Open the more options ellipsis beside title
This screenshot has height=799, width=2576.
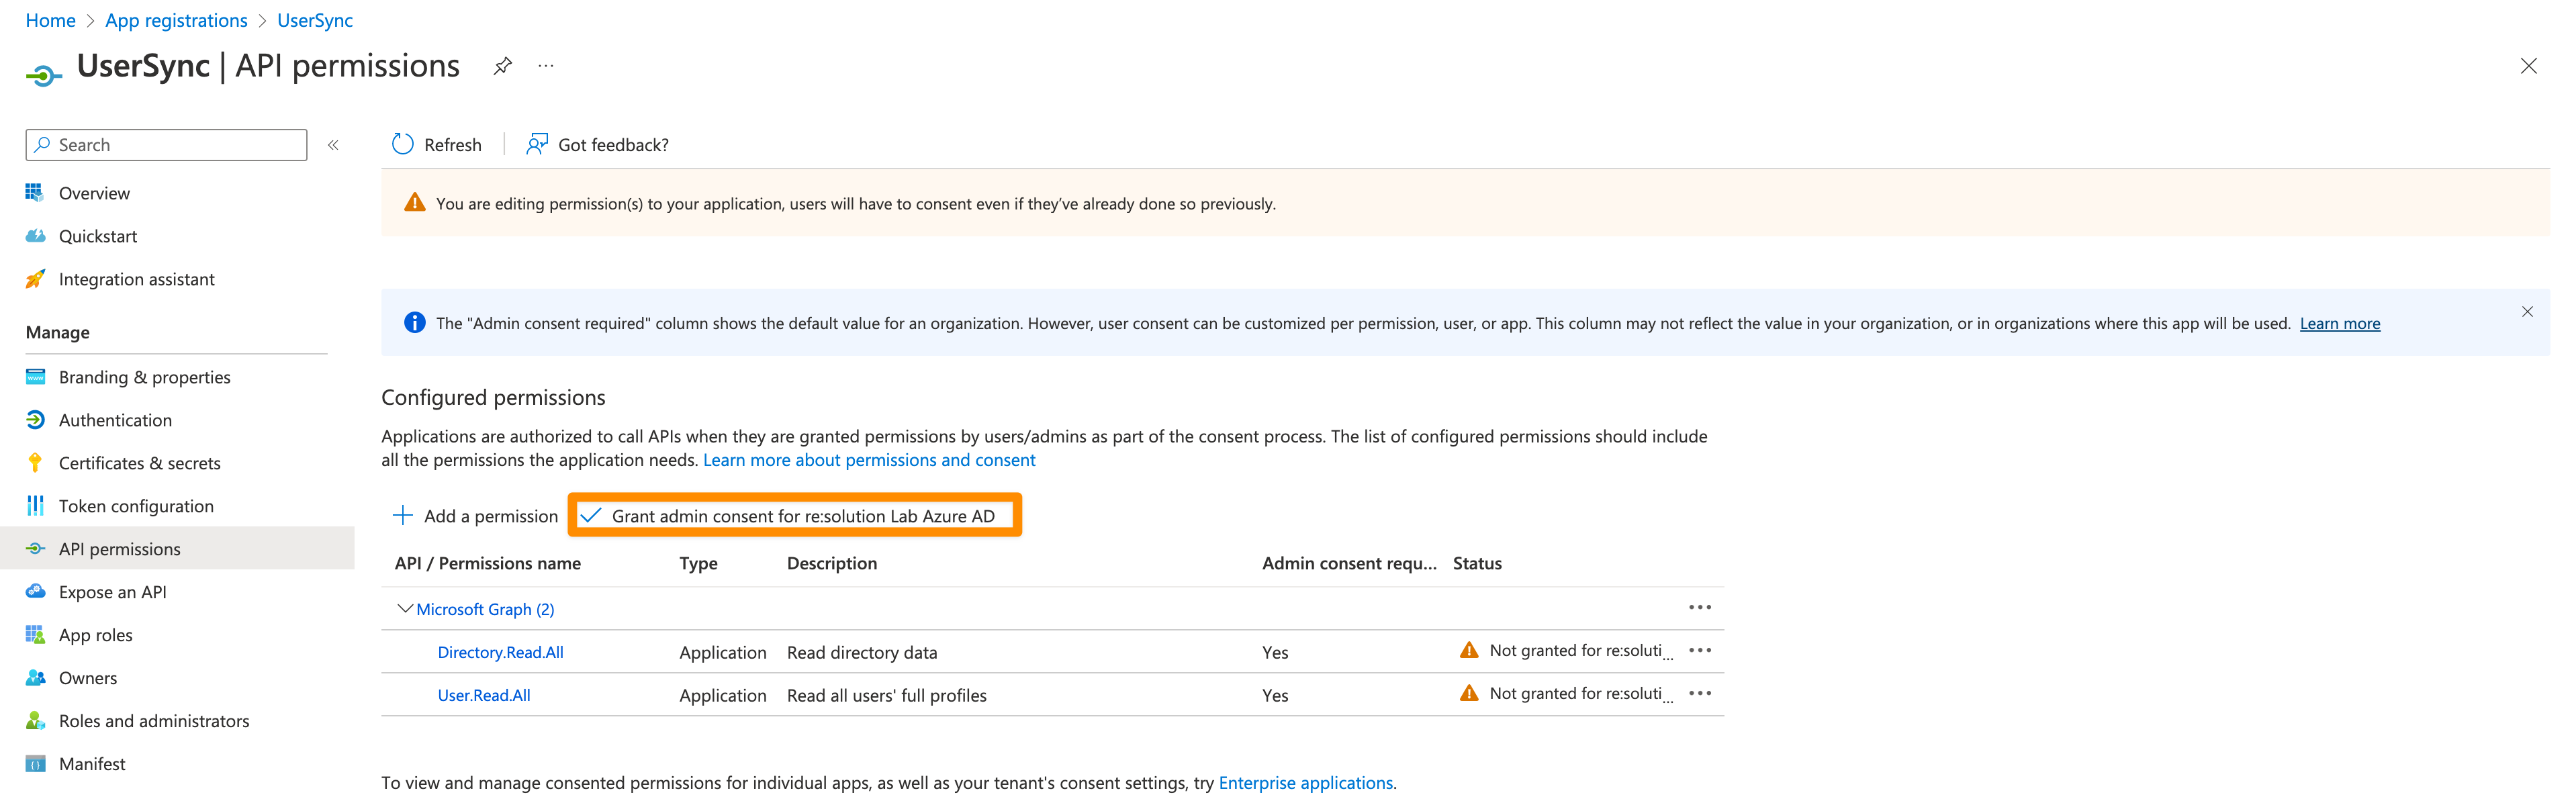[x=546, y=66]
